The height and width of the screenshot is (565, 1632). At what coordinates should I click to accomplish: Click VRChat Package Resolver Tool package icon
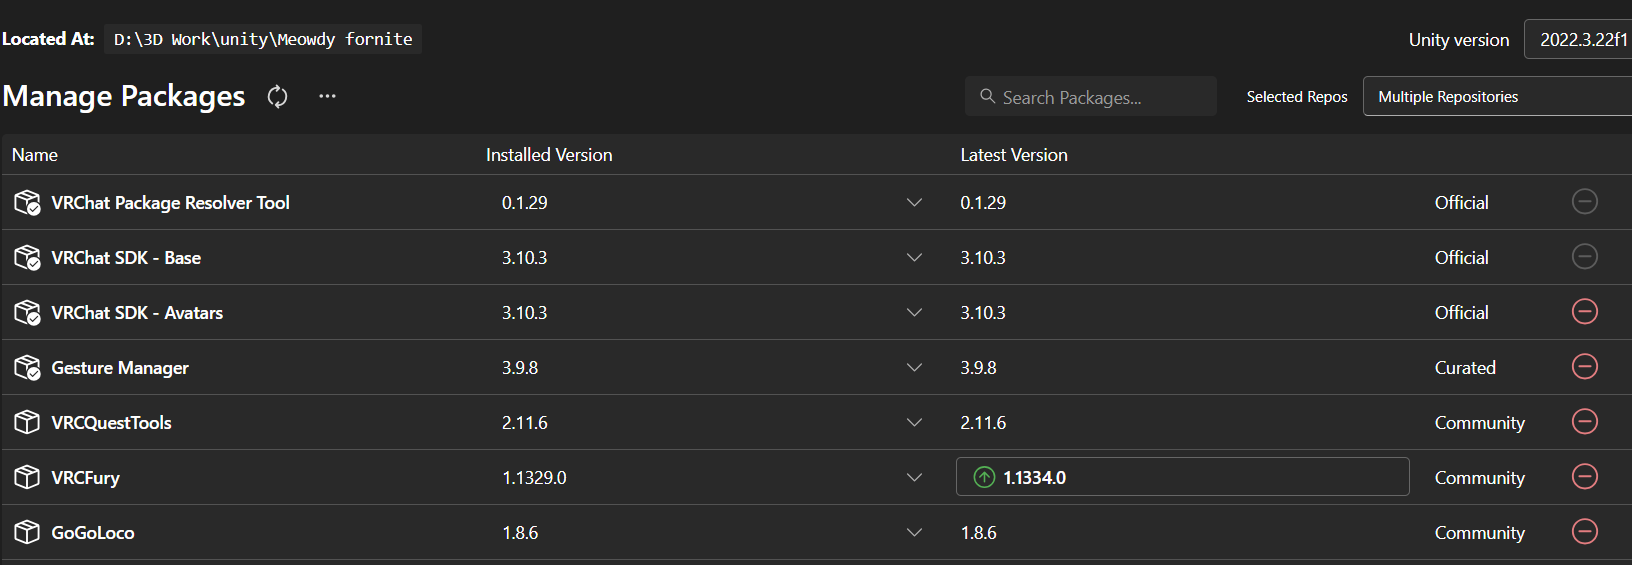coord(27,203)
